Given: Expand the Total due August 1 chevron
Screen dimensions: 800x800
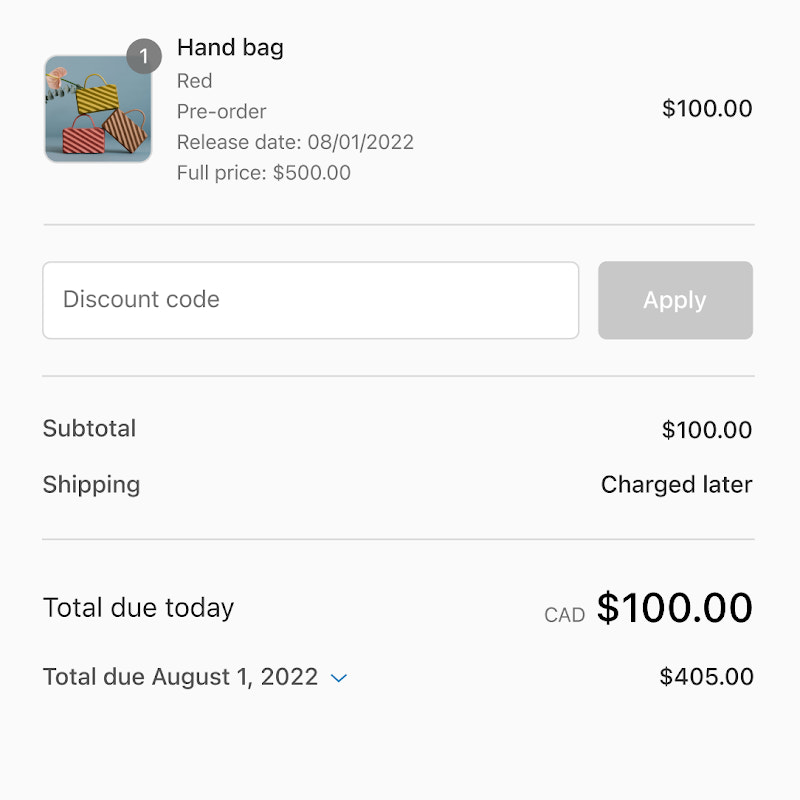Looking at the screenshot, I should click(x=339, y=678).
